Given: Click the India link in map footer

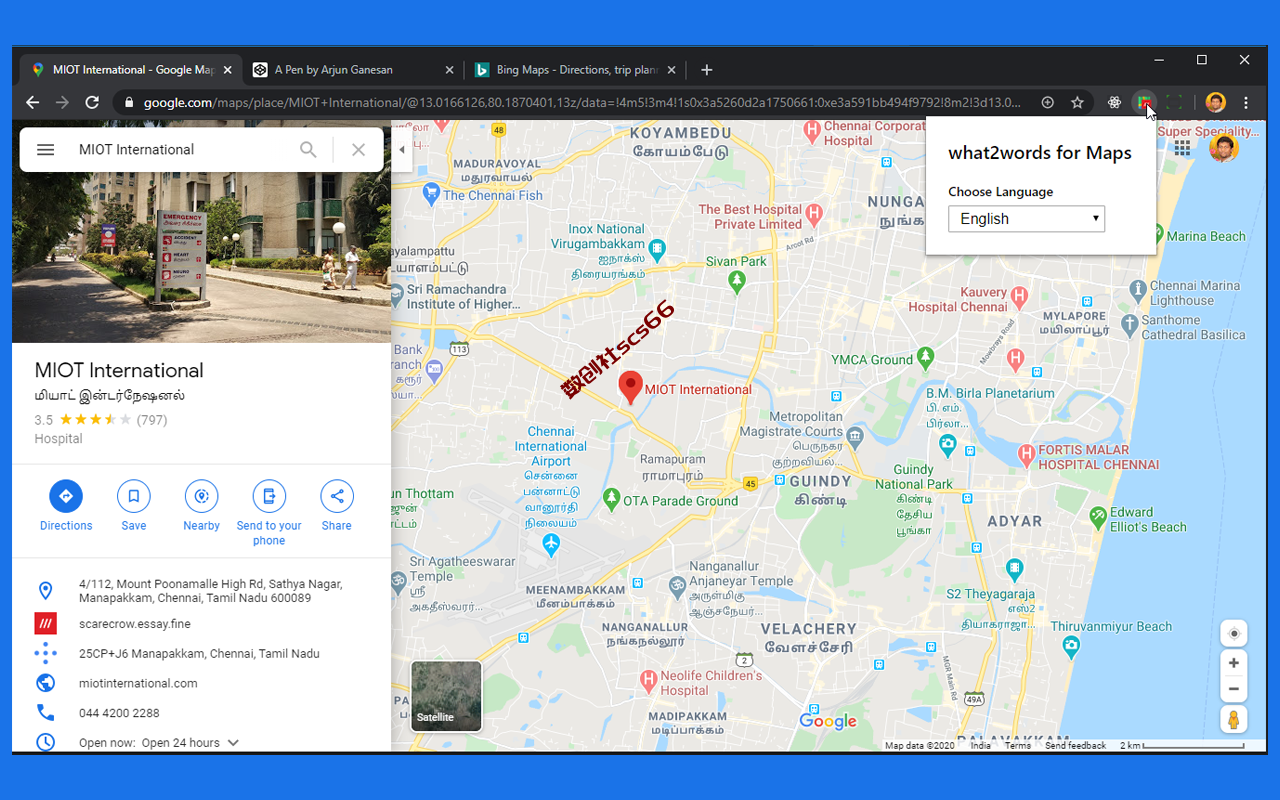Looking at the screenshot, I should tap(980, 745).
